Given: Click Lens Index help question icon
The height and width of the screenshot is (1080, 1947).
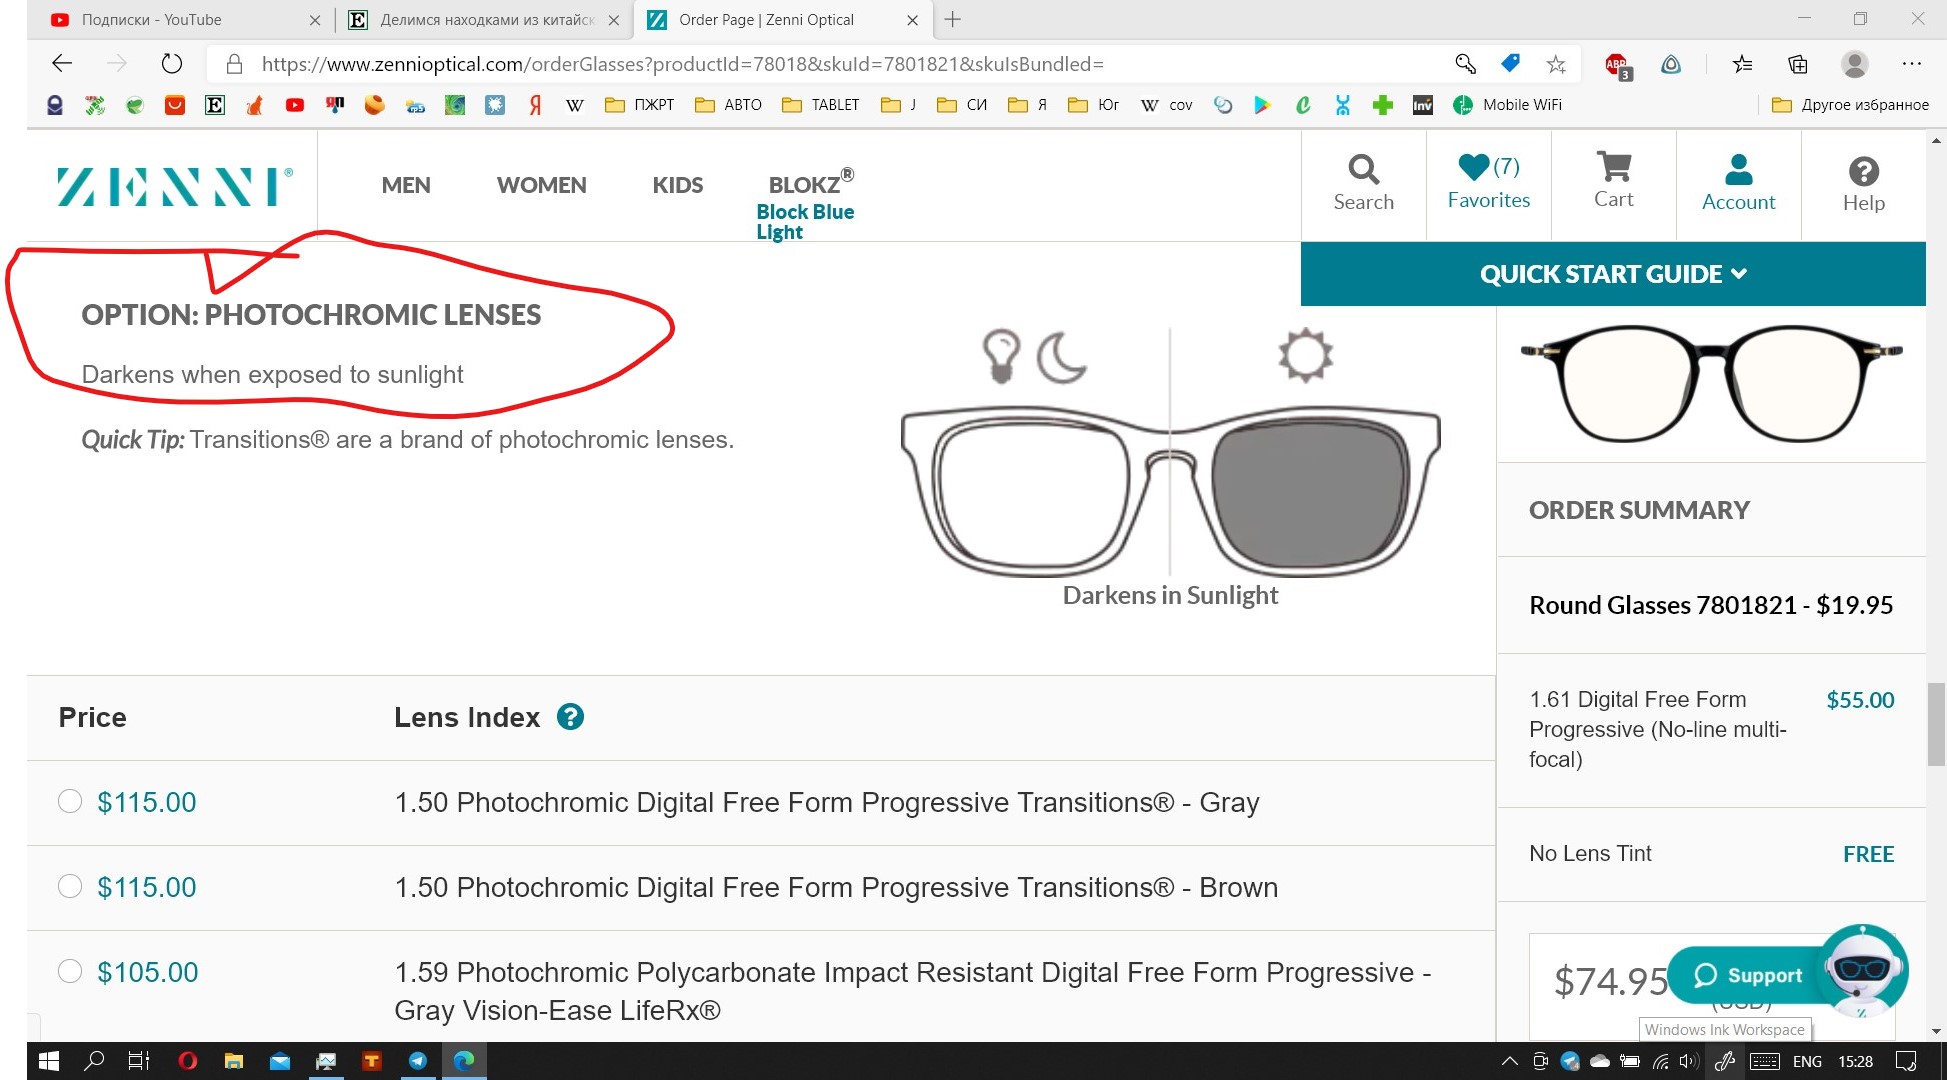Looking at the screenshot, I should [570, 717].
